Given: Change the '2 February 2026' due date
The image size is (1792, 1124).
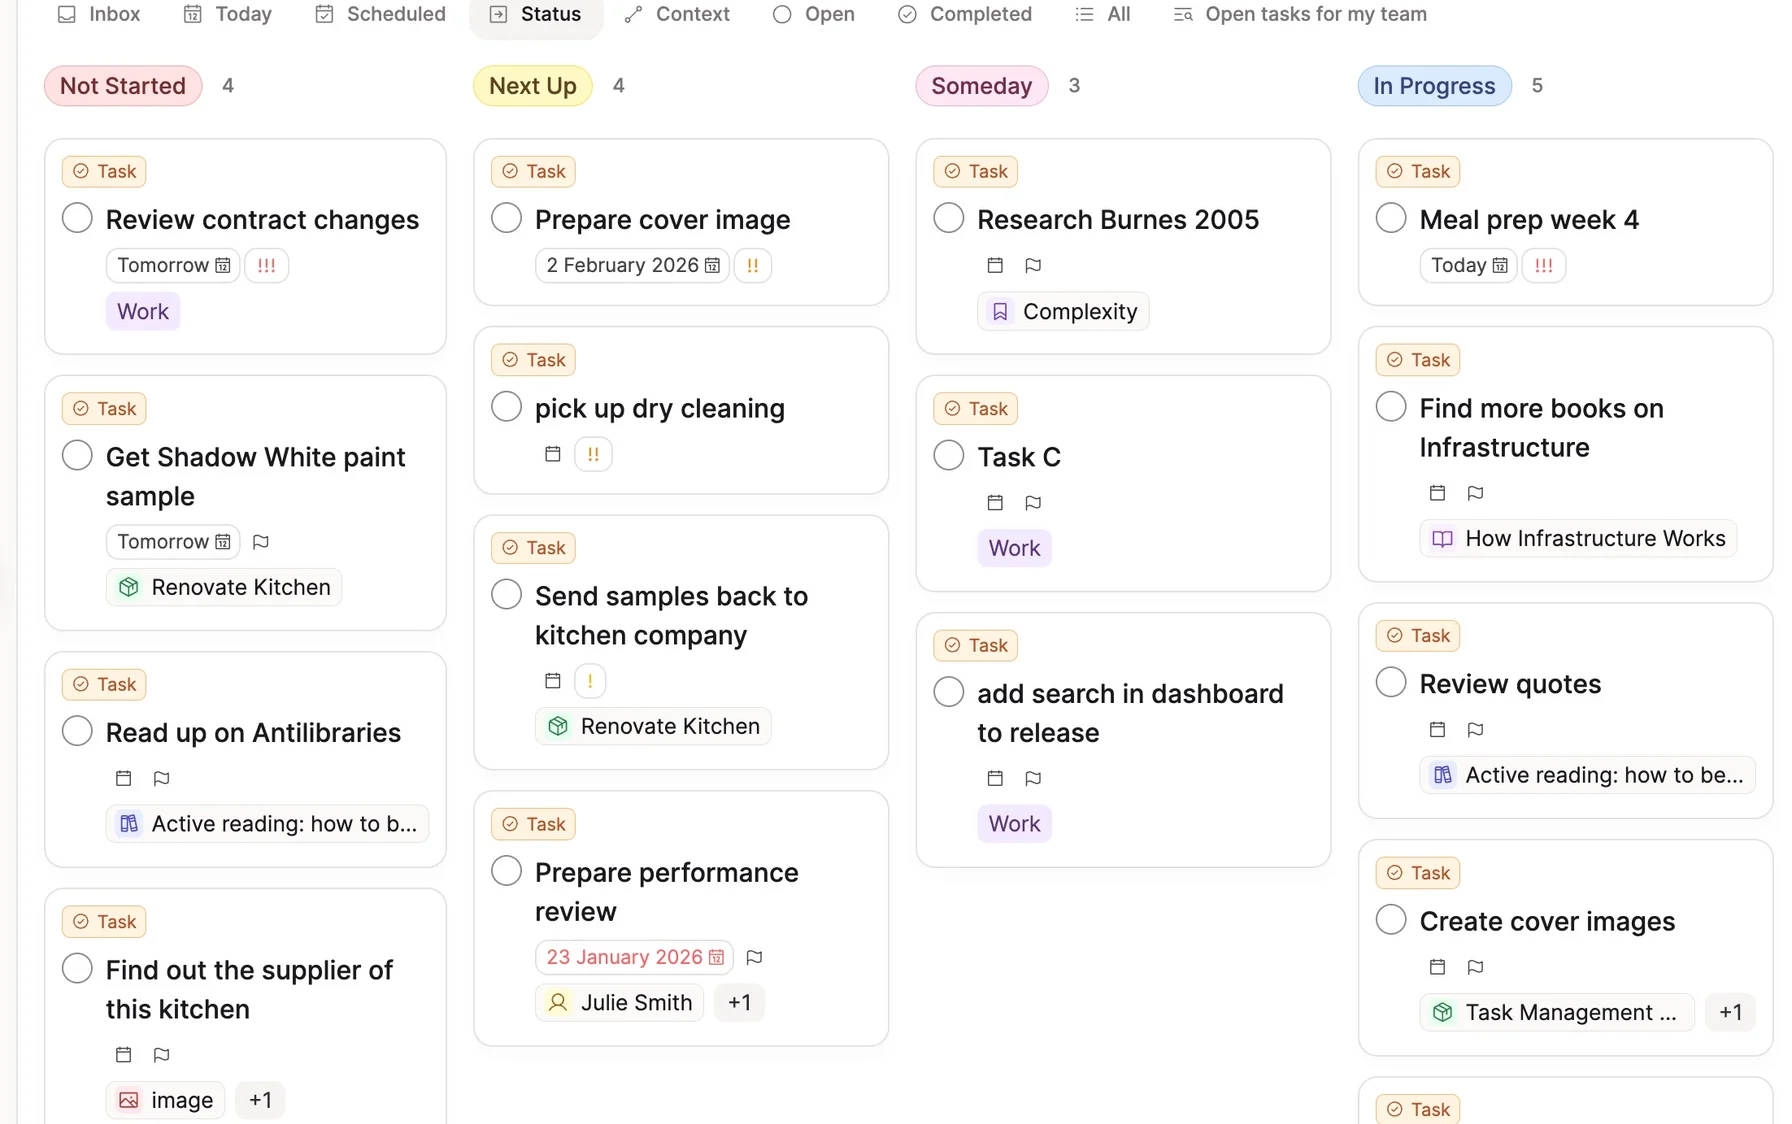Looking at the screenshot, I should click(632, 265).
